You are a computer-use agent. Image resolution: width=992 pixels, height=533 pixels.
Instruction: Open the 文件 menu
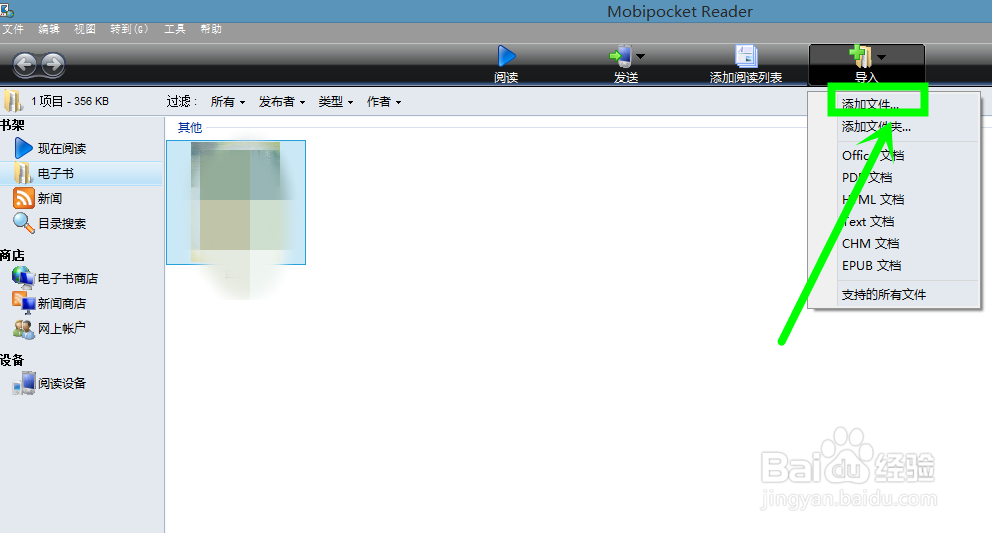pos(13,29)
